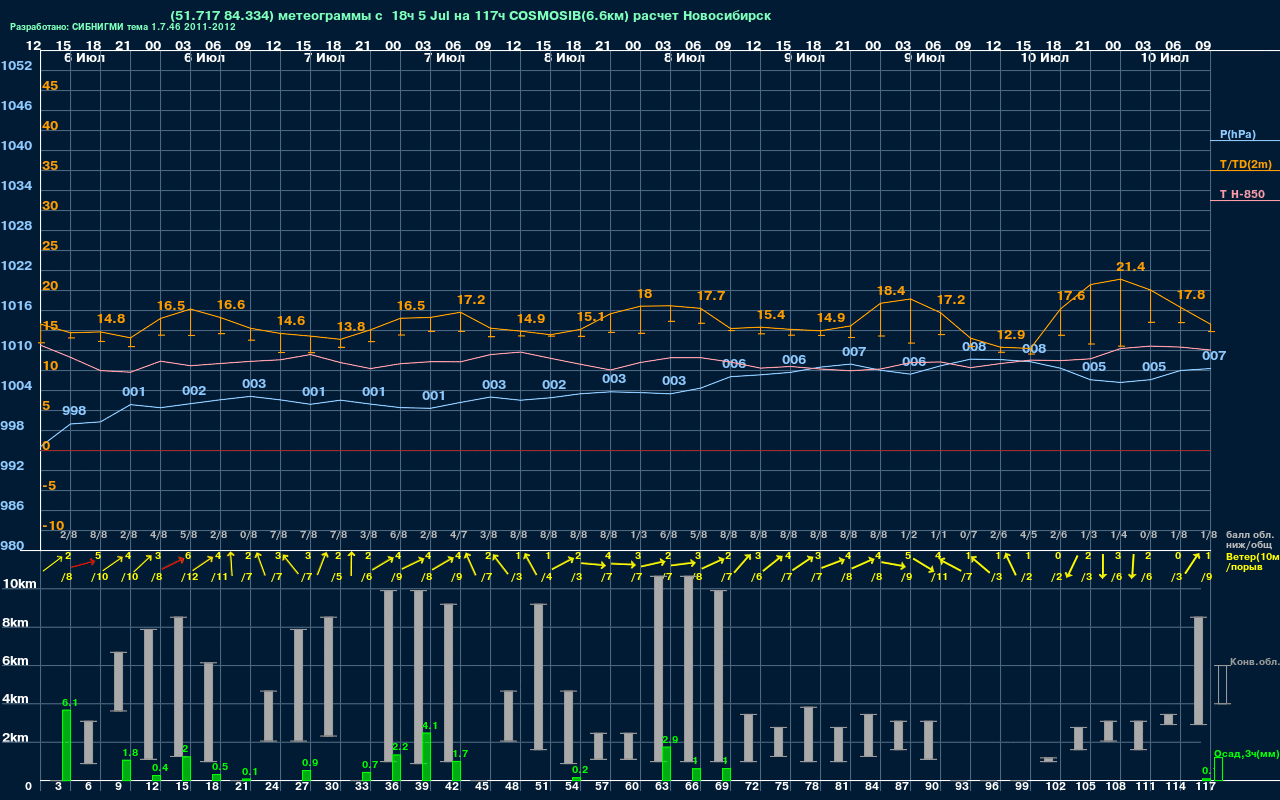
Task: Click the балл обл. ниж/общ legend text
Action: tap(1248, 540)
